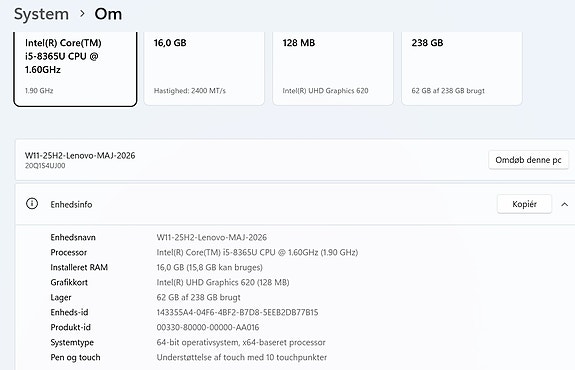Click Intel(R) UHD Graphics 620 card subtitle
Image resolution: width=575 pixels, height=370 pixels.
tap(325, 91)
